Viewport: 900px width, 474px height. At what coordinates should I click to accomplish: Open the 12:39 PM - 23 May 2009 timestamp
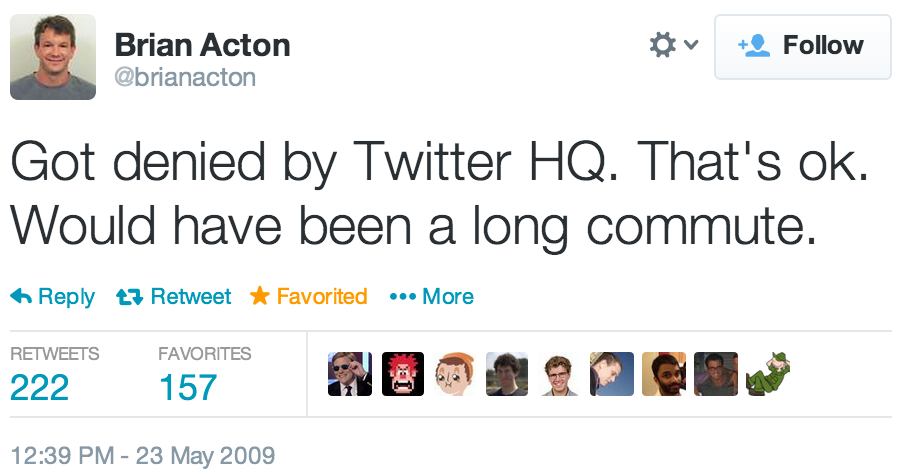pos(142,455)
